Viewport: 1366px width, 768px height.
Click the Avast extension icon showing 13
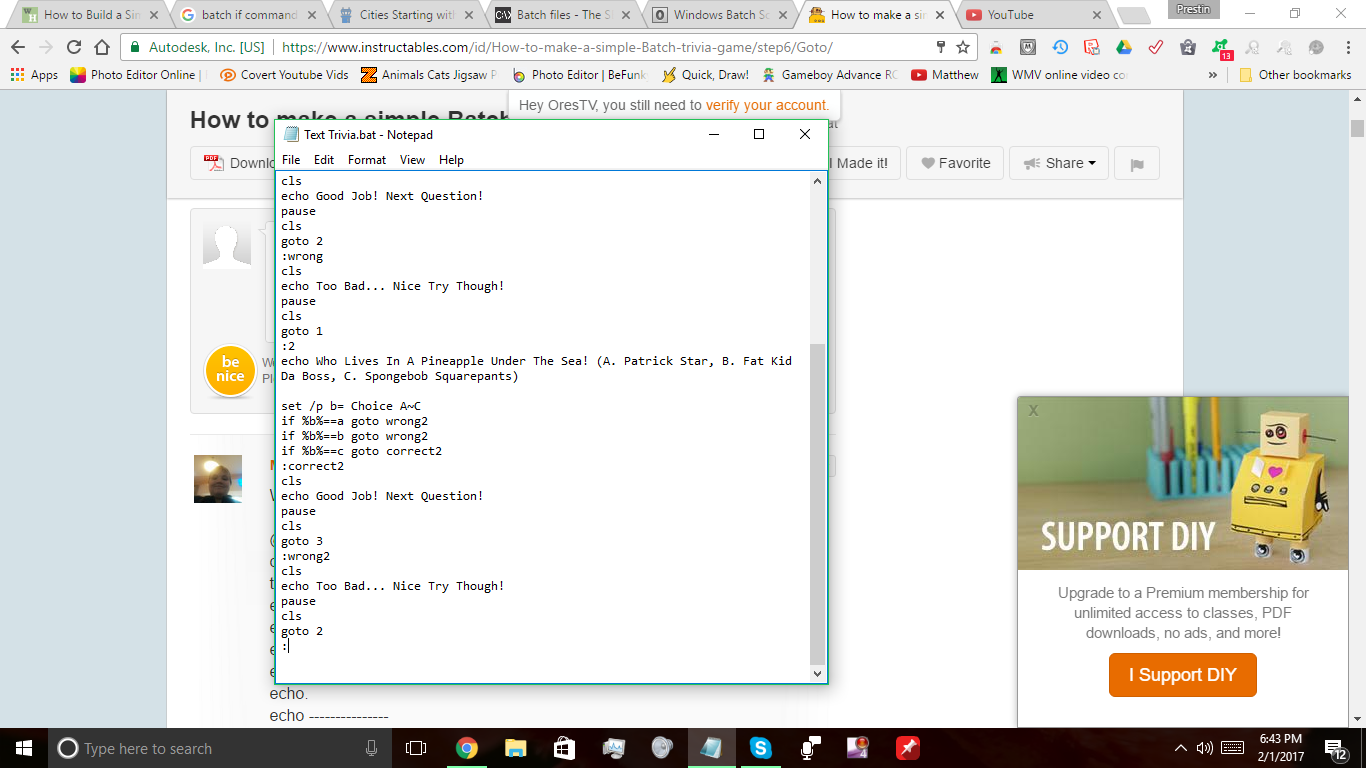pyautogui.click(x=1220, y=48)
